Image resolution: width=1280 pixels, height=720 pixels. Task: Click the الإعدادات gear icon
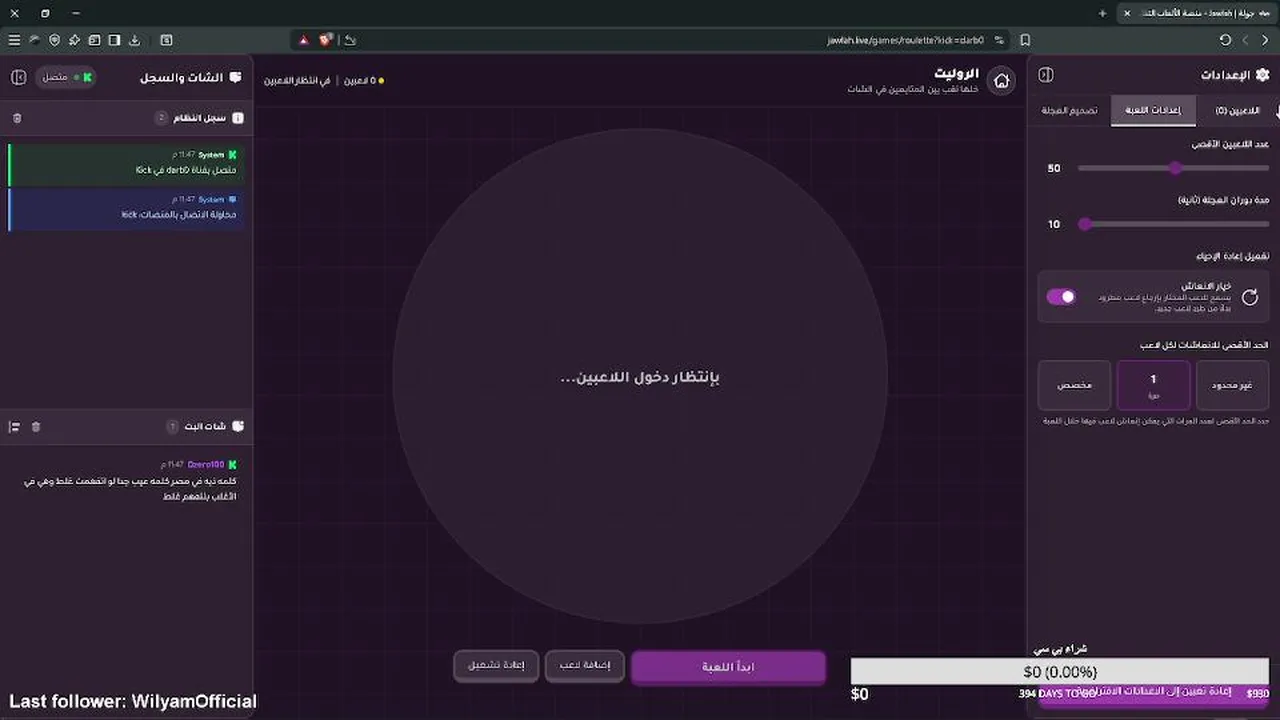click(1262, 75)
